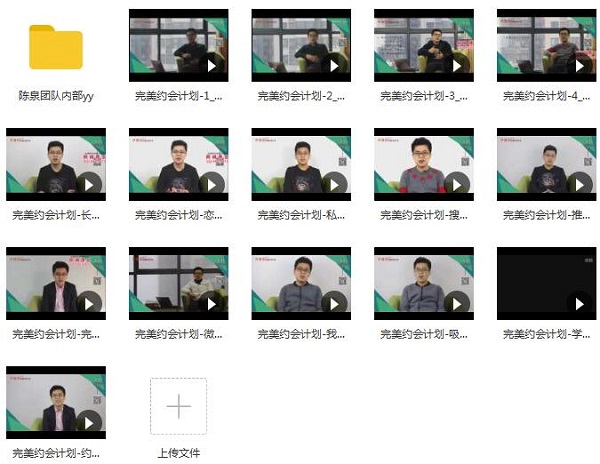
Task: Open the 陈泉团队内部yy folder icon
Action: coord(56,47)
